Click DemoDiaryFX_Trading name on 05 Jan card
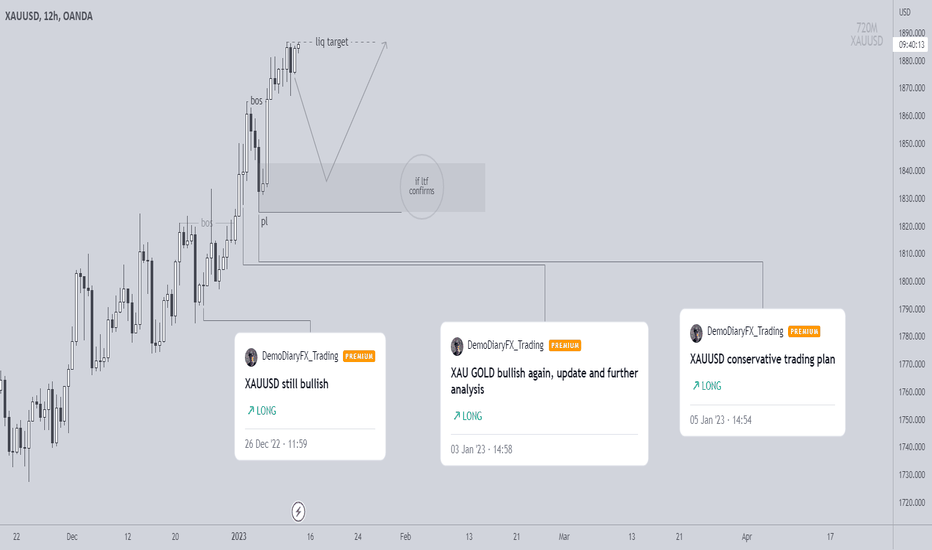This screenshot has width=932, height=550. tap(745, 331)
